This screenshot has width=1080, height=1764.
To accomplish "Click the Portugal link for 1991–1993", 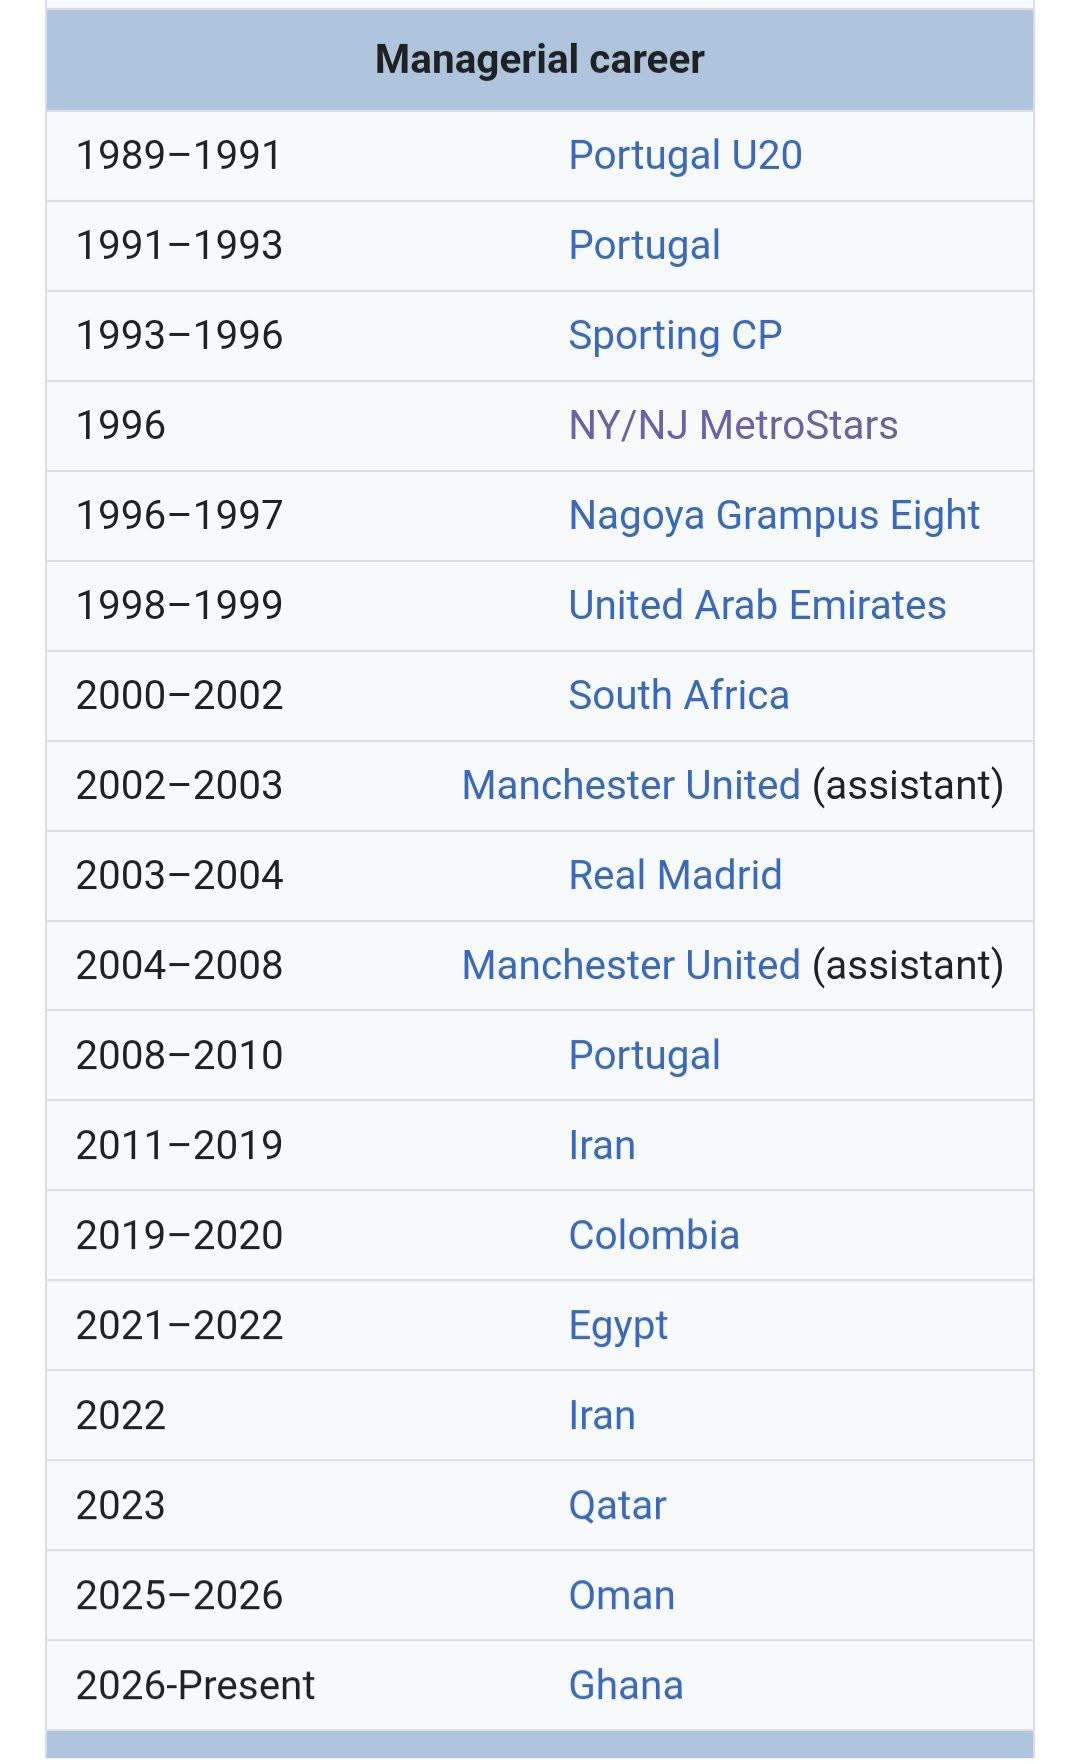I will point(644,246).
